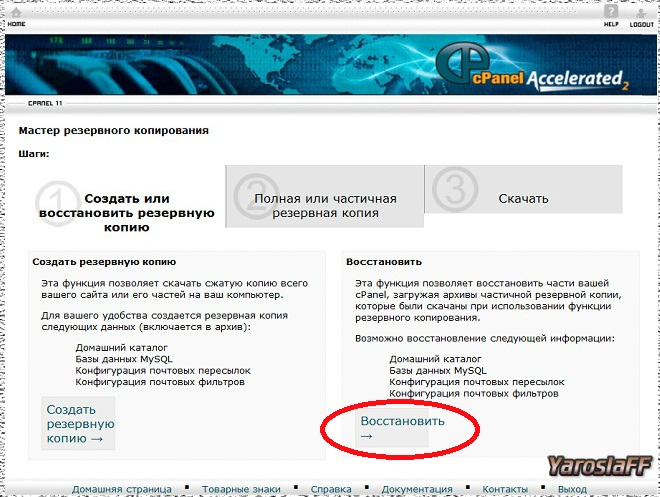This screenshot has width=660, height=497.
Task: Click the Создать резервную копию → button
Action: pyautogui.click(x=78, y=423)
